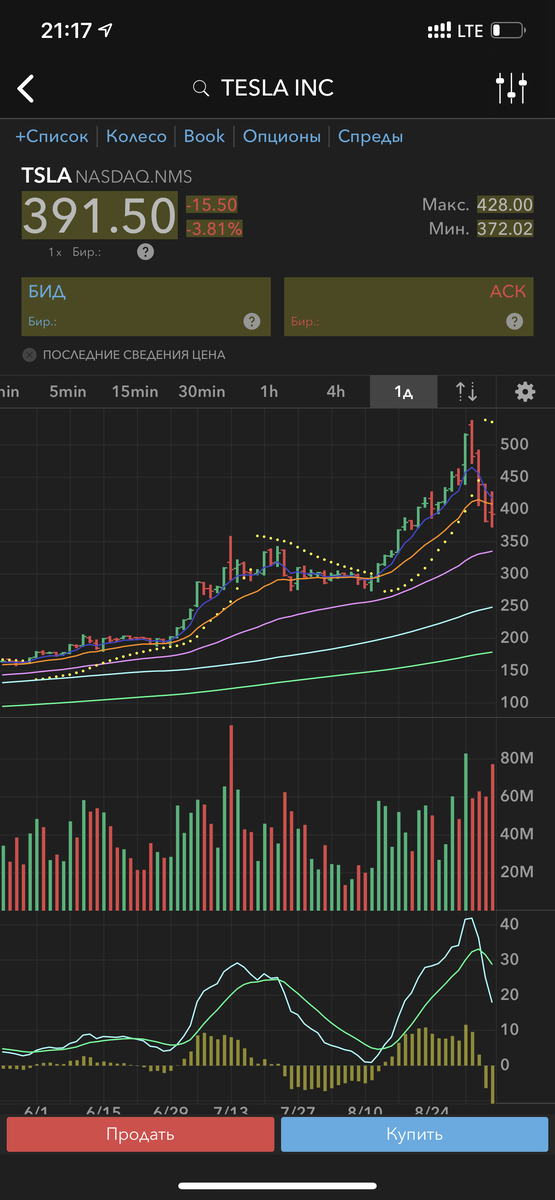Dismiss the ПОСЛЕДНИЕ СВЕДЕНИЯ ЦЕНА x icon
This screenshot has height=1200, width=555.
coord(29,355)
